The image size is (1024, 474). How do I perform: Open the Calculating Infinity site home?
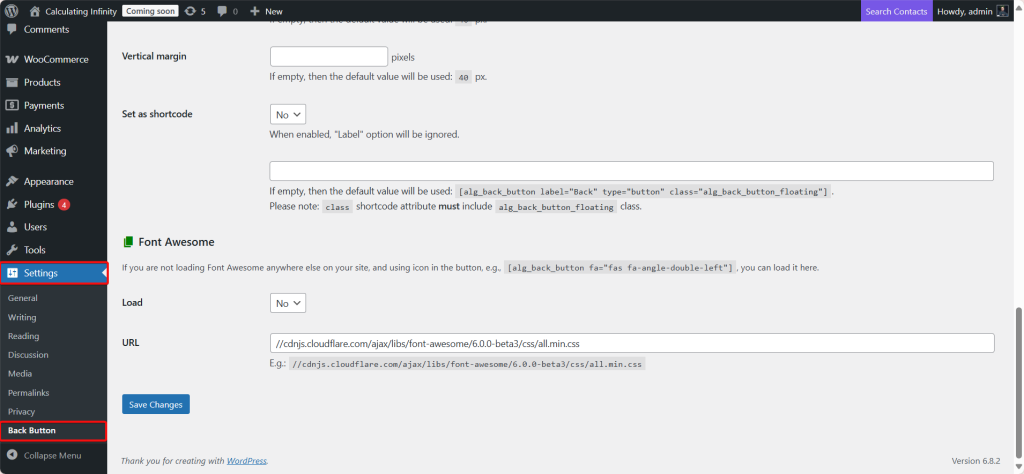[75, 11]
